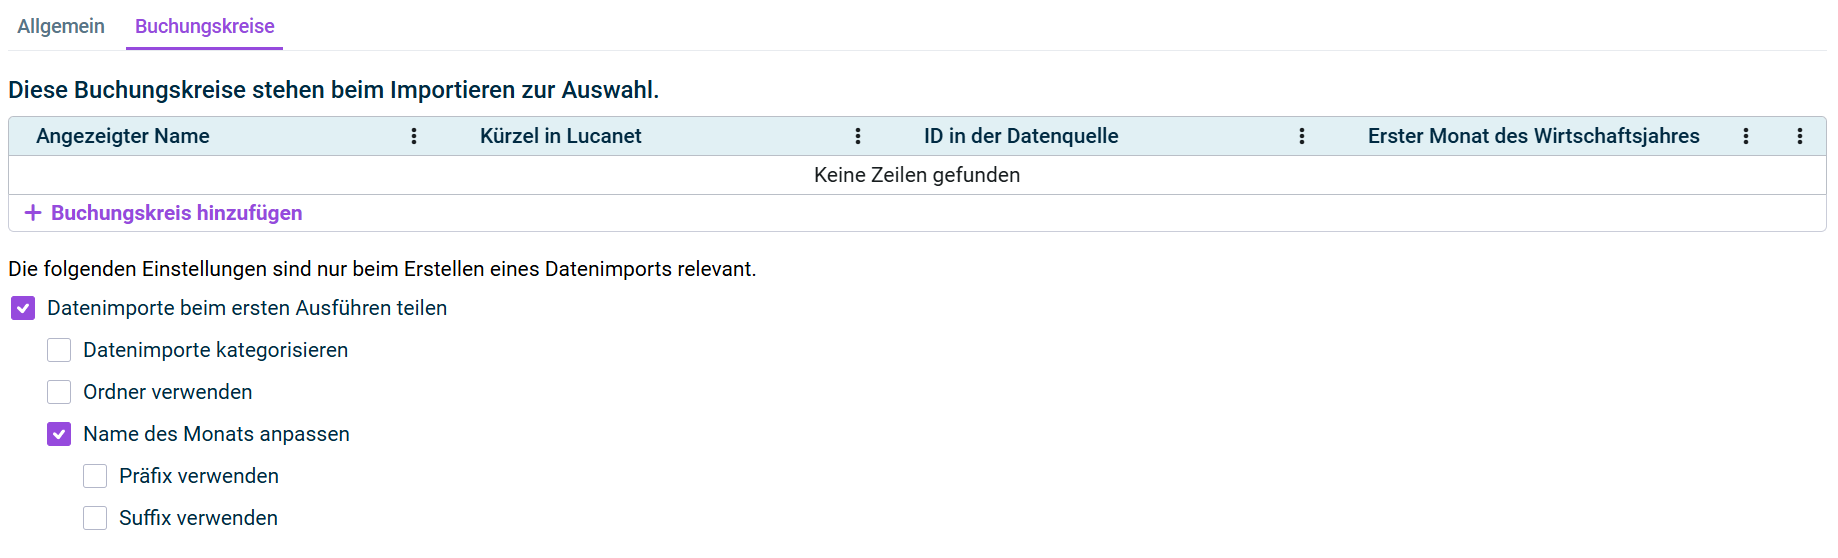
Task: Select the Buchungskreise tab
Action: (x=204, y=26)
